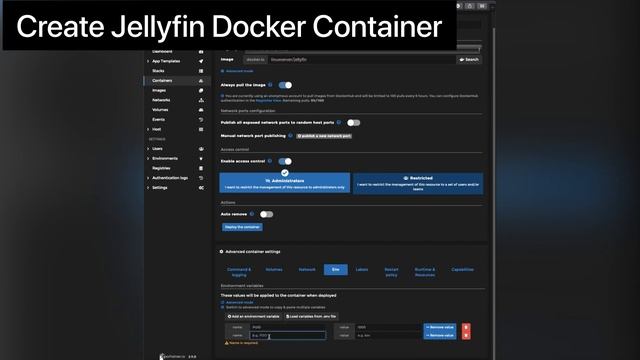This screenshot has height=360, width=640.
Task: Select the Env tab
Action: pos(336,270)
